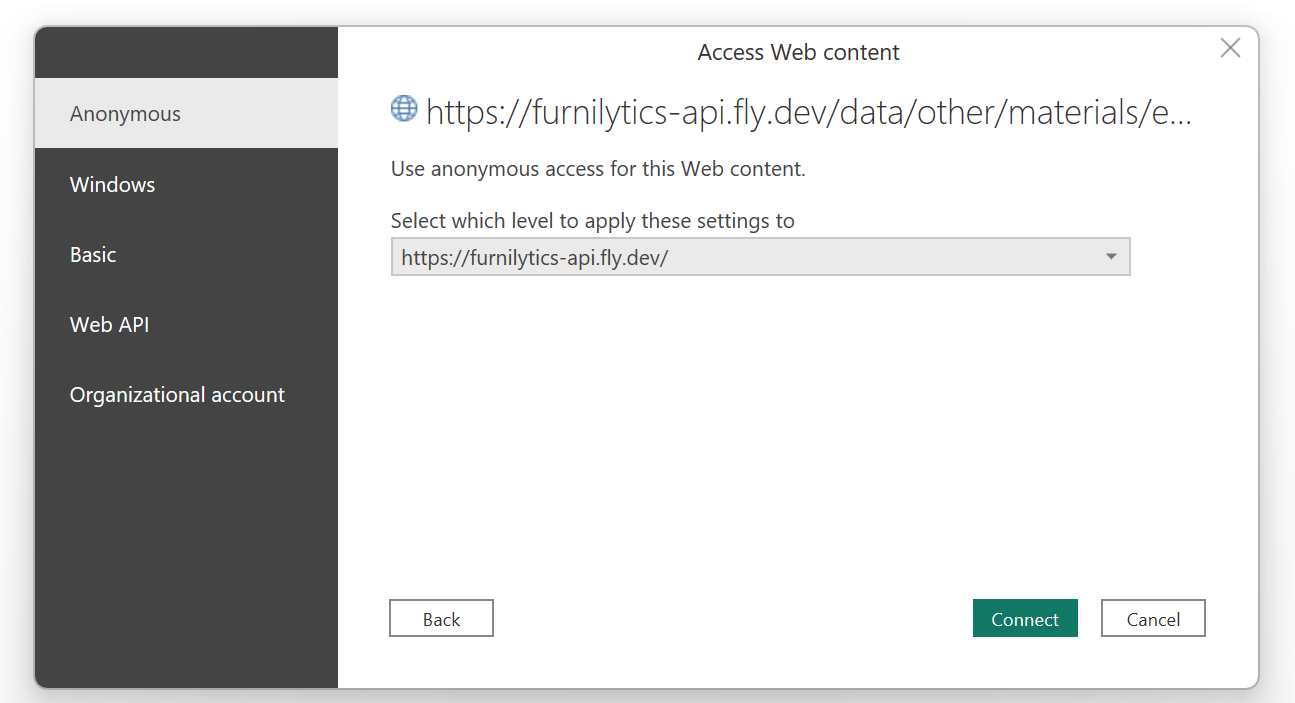Dismiss the dialog with the X button
This screenshot has width=1295, height=703.
(1229, 47)
